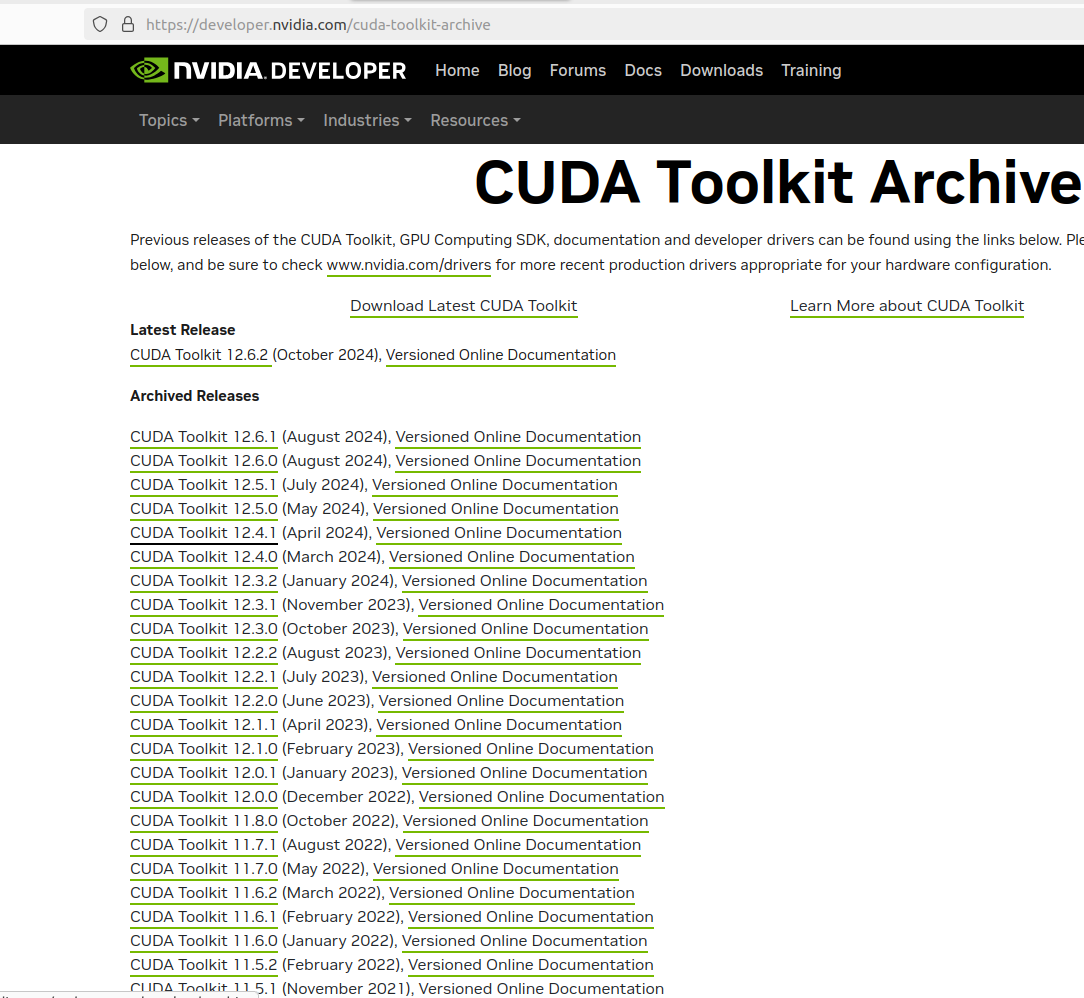Open CUDA Toolkit 11.6.1 link
Image resolution: width=1084 pixels, height=998 pixels.
coord(203,917)
